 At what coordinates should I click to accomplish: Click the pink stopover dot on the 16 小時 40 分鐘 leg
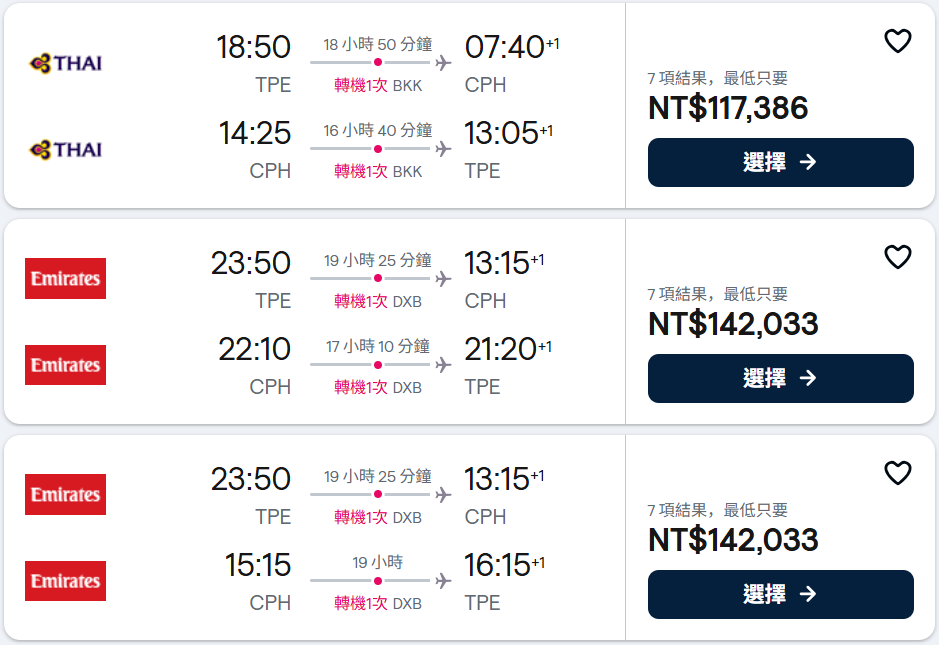pyautogui.click(x=378, y=149)
